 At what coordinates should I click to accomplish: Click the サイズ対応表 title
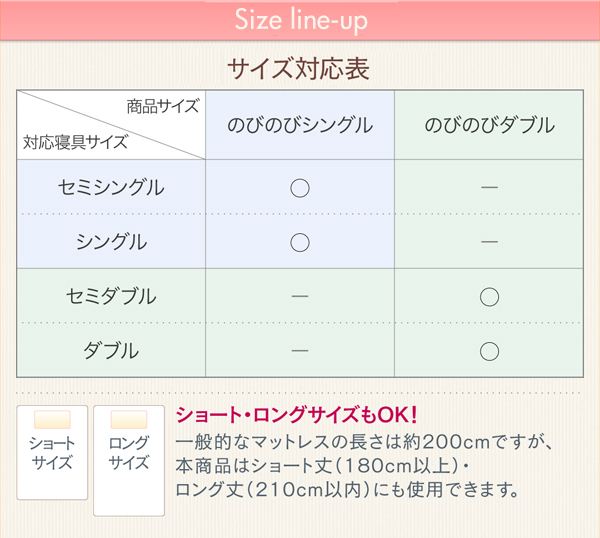[299, 69]
